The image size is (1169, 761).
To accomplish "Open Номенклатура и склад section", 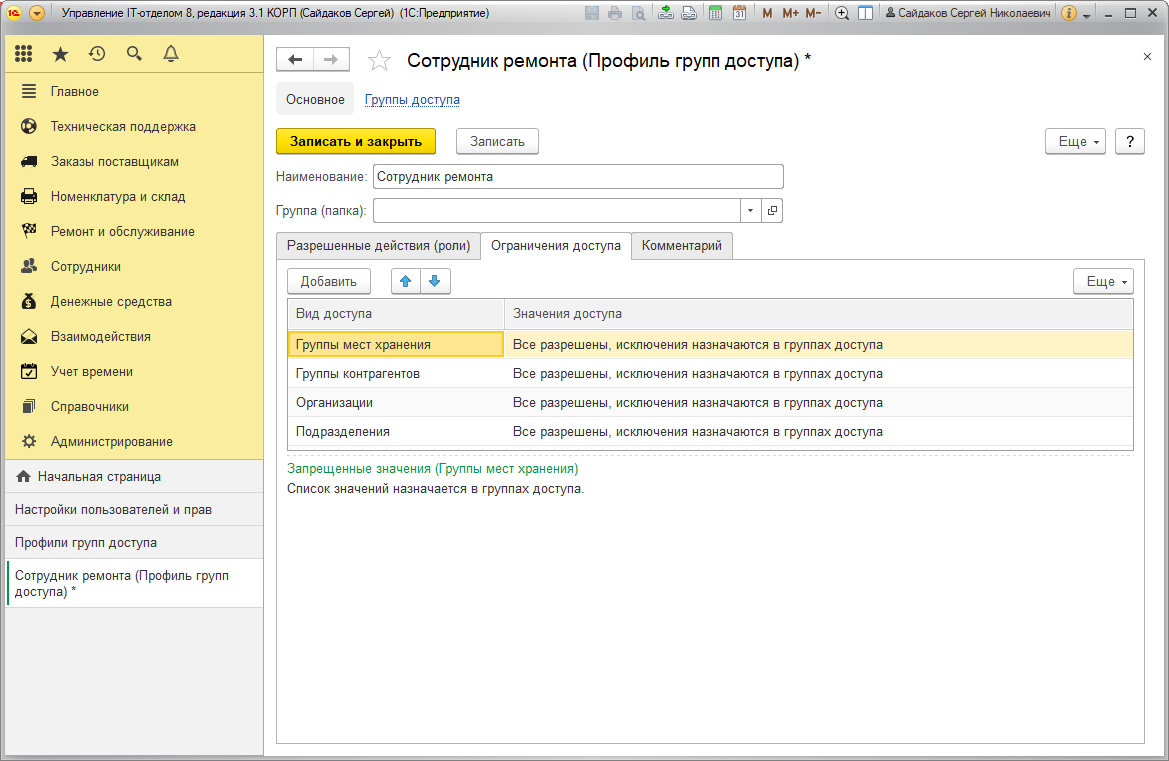I will tap(134, 197).
